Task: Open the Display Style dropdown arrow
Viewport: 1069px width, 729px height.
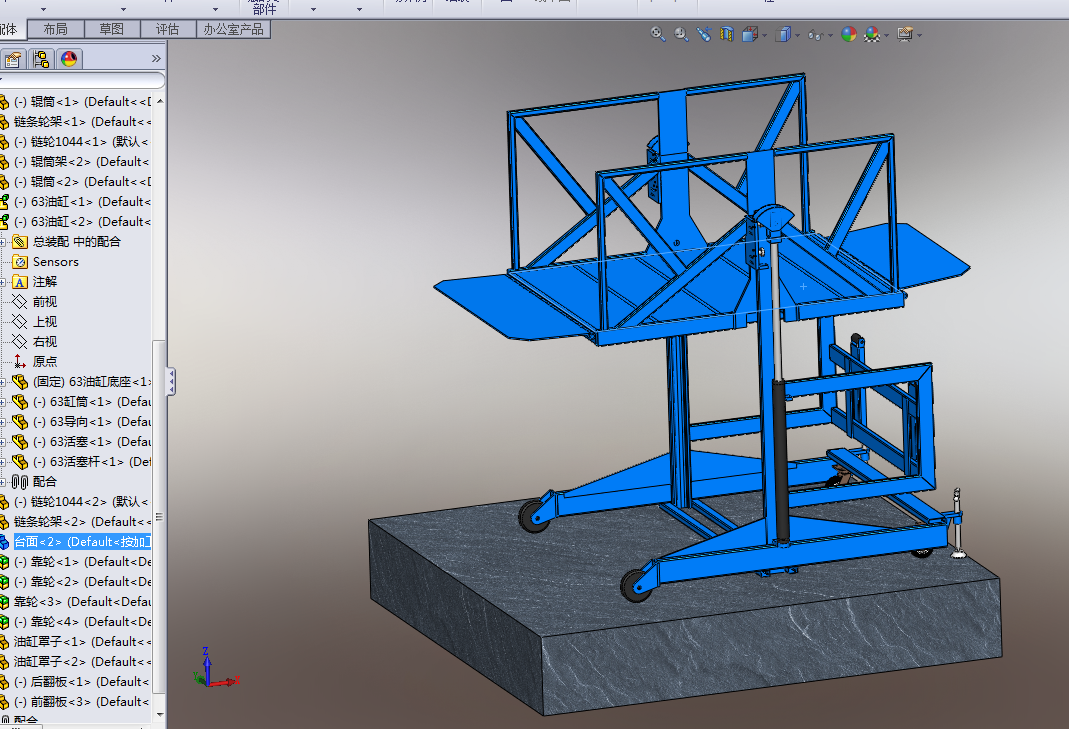Action: coord(797,35)
